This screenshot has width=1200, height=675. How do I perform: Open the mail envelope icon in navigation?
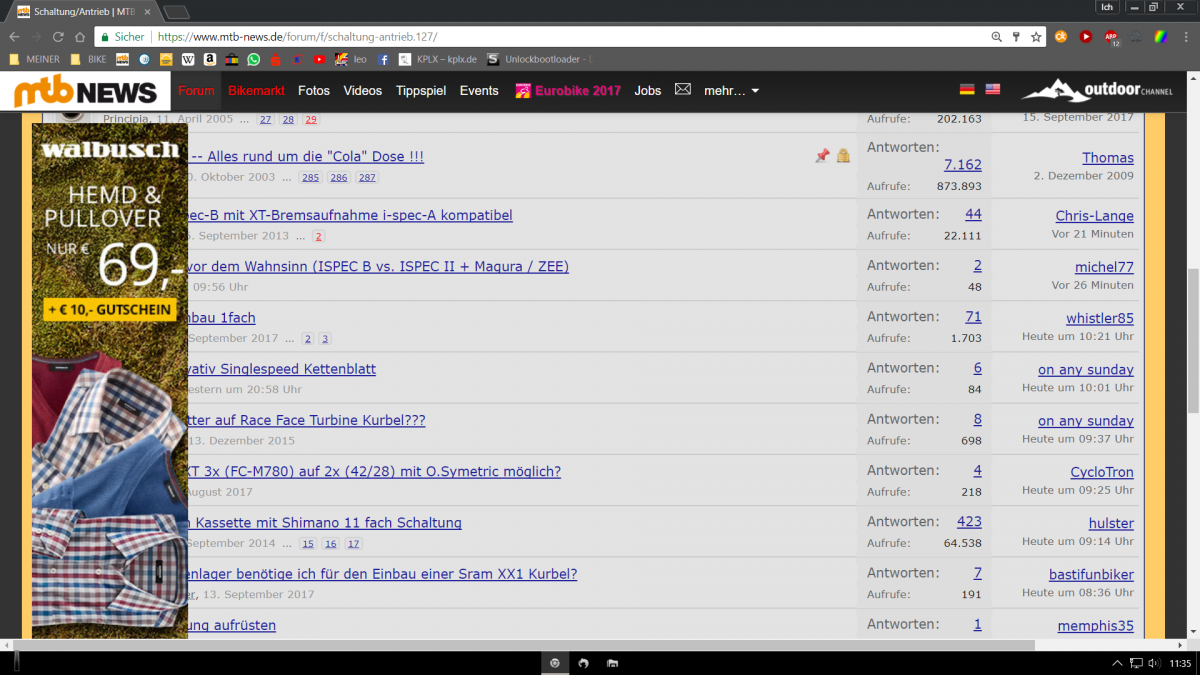[x=683, y=90]
